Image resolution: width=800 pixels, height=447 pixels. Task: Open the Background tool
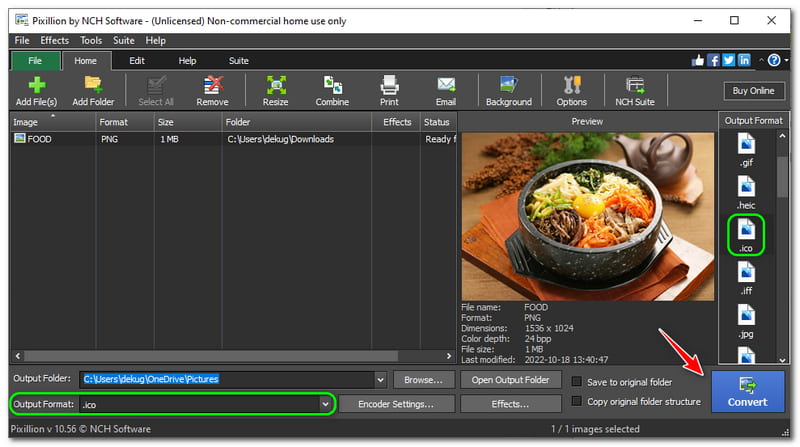(508, 90)
